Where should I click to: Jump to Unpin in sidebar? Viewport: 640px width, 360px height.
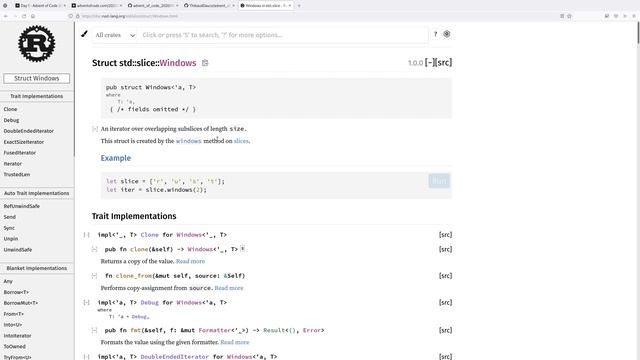(11, 239)
